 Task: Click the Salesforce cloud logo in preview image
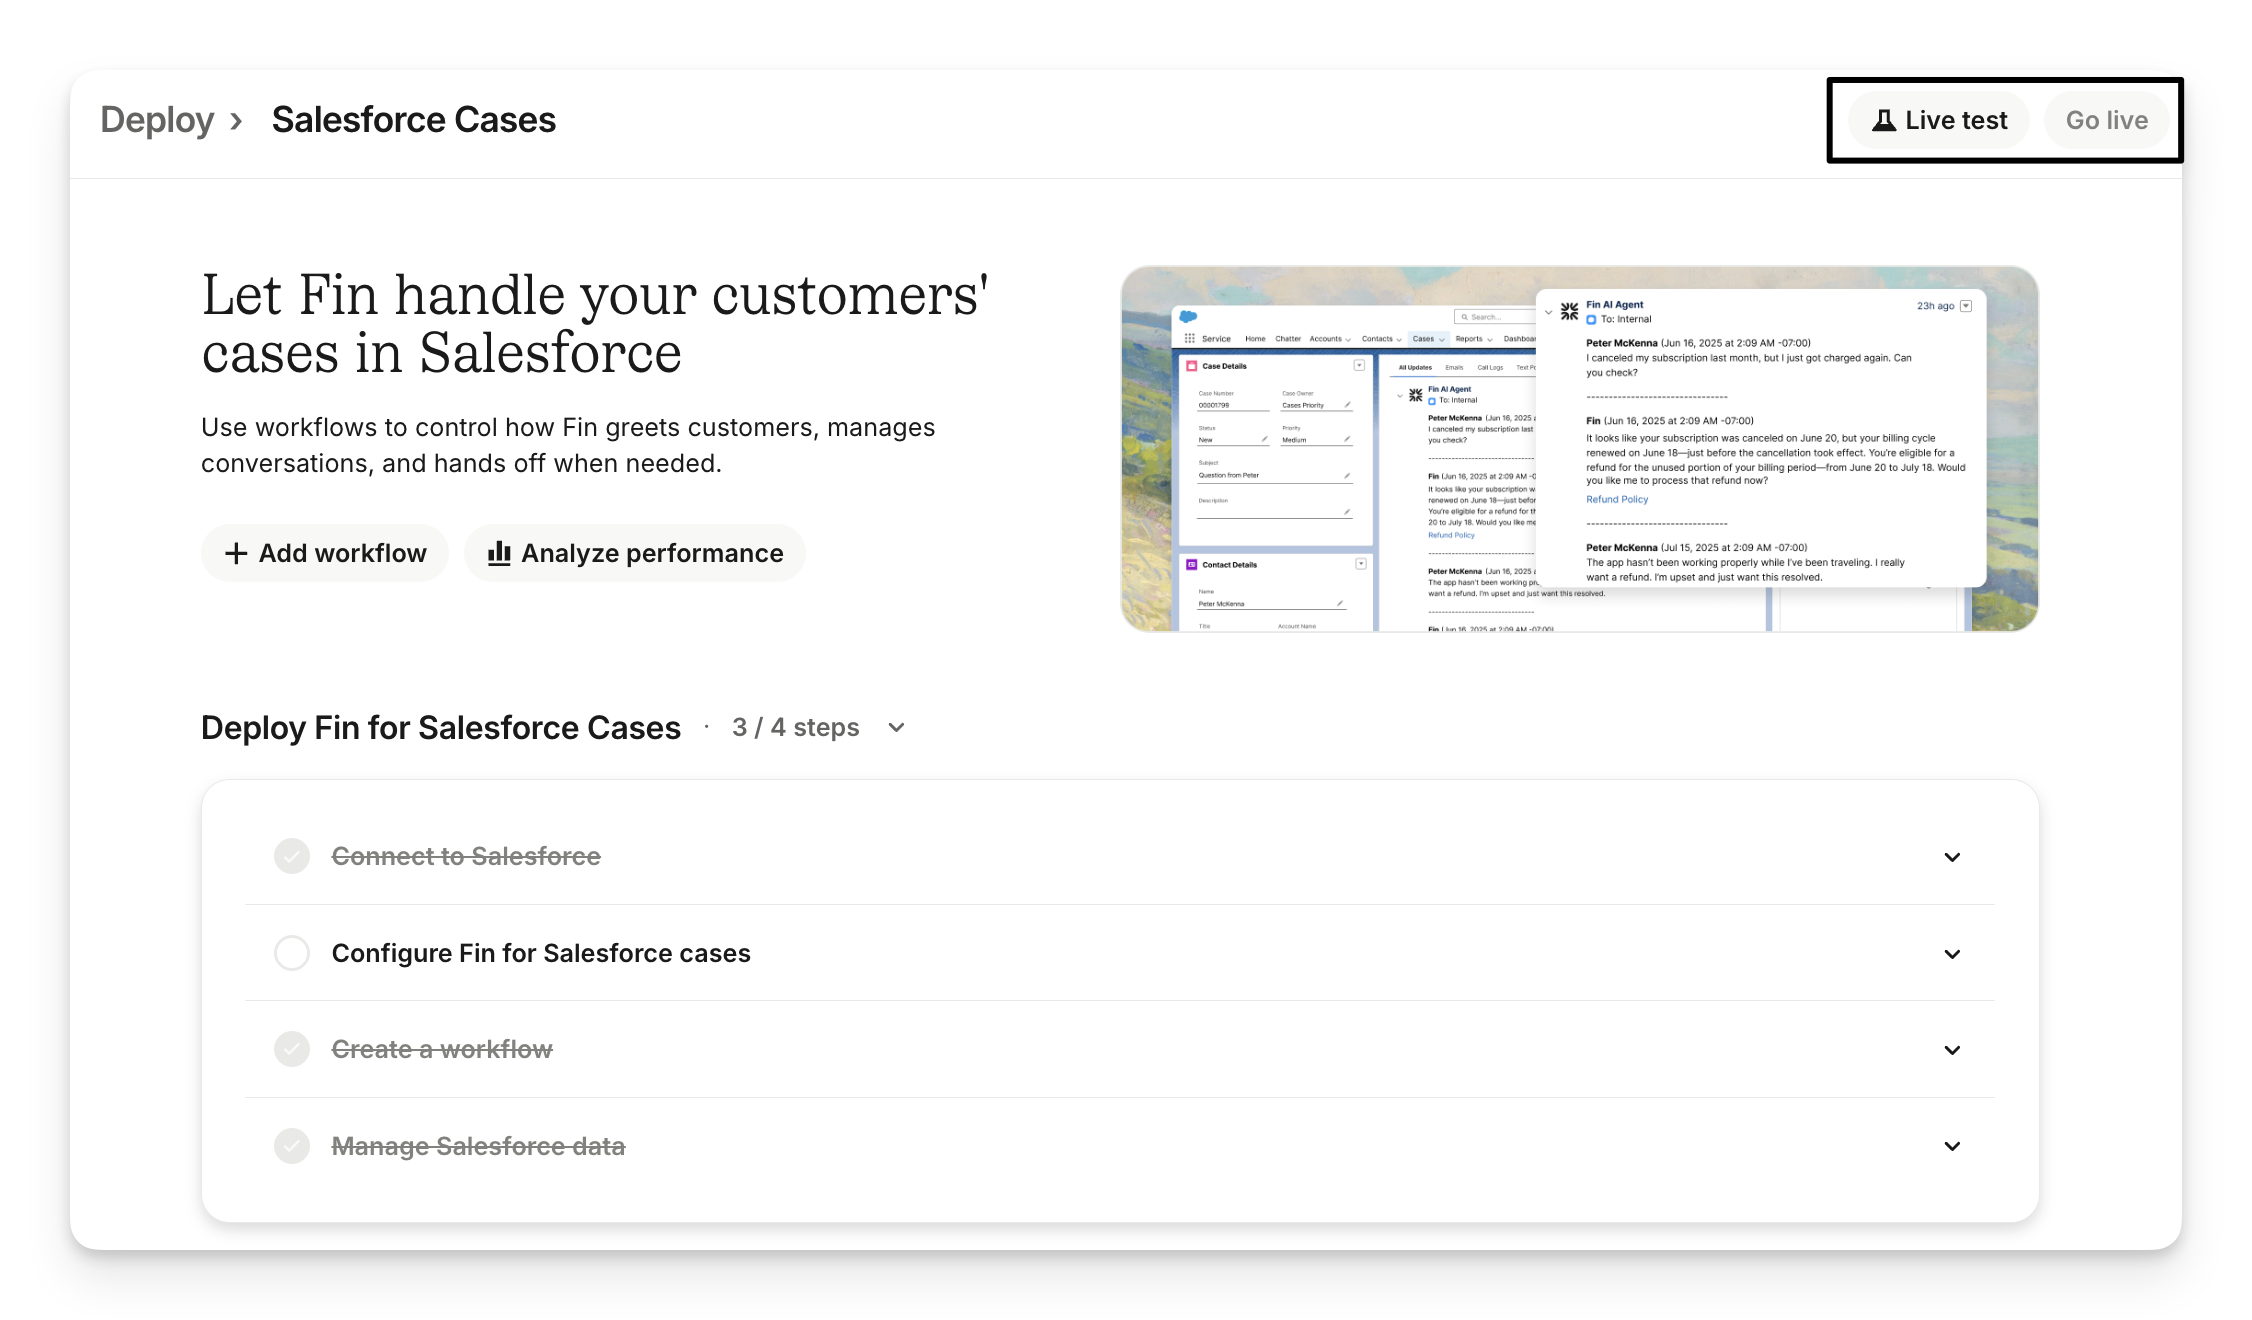1188,317
